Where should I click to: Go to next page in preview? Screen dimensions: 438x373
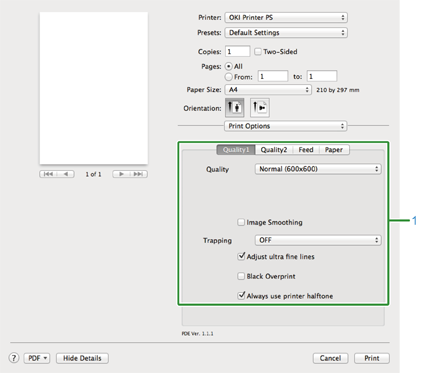[121, 174]
